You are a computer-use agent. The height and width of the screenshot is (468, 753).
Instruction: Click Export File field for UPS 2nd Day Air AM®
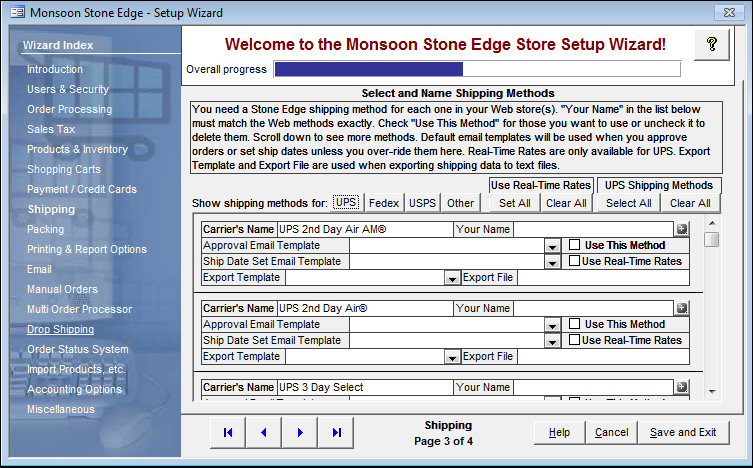click(x=603, y=277)
